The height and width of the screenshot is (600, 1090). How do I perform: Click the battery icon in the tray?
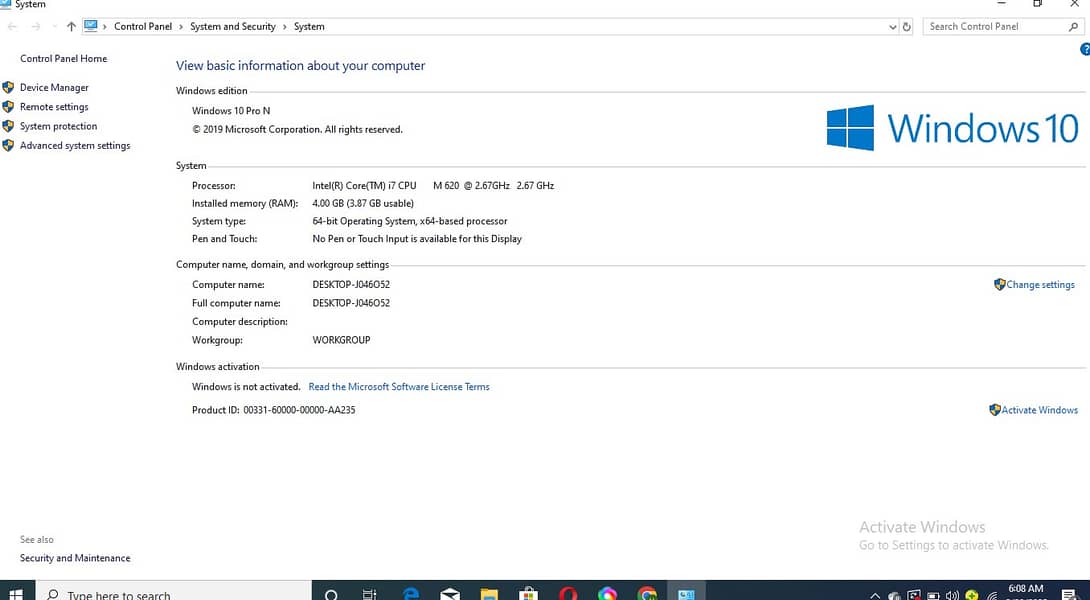[934, 596]
